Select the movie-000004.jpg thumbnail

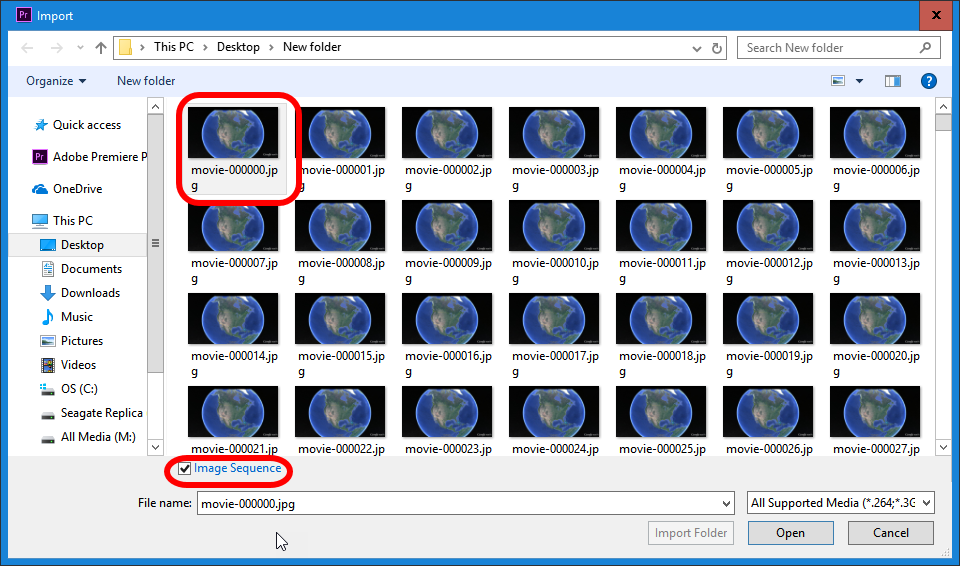pos(661,134)
